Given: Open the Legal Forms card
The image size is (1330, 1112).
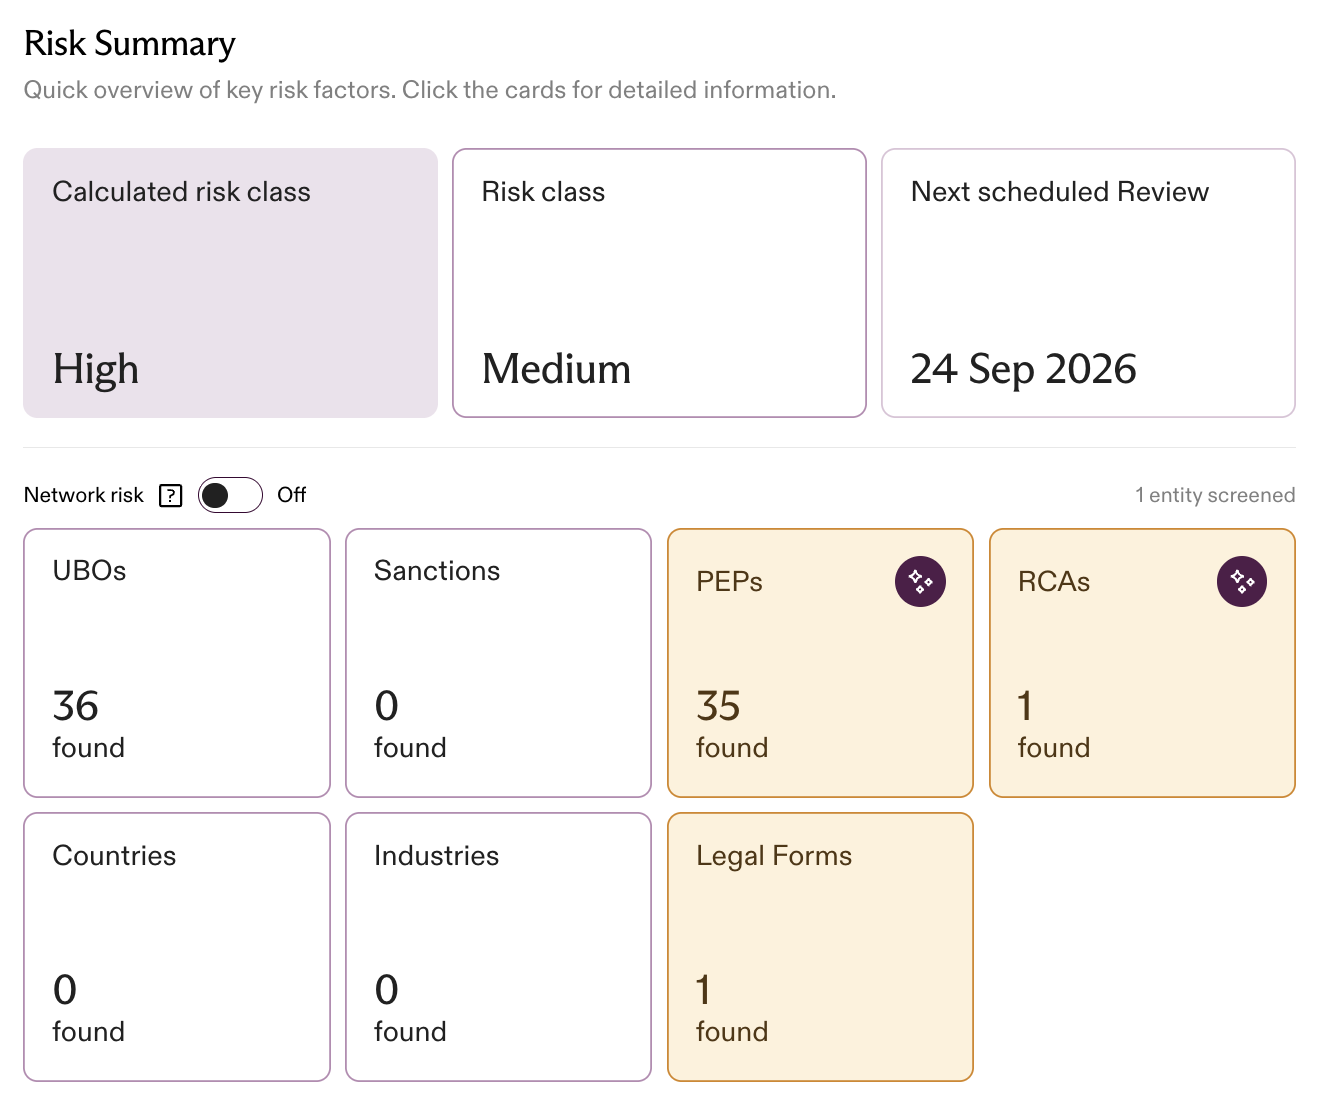Looking at the screenshot, I should (820, 947).
